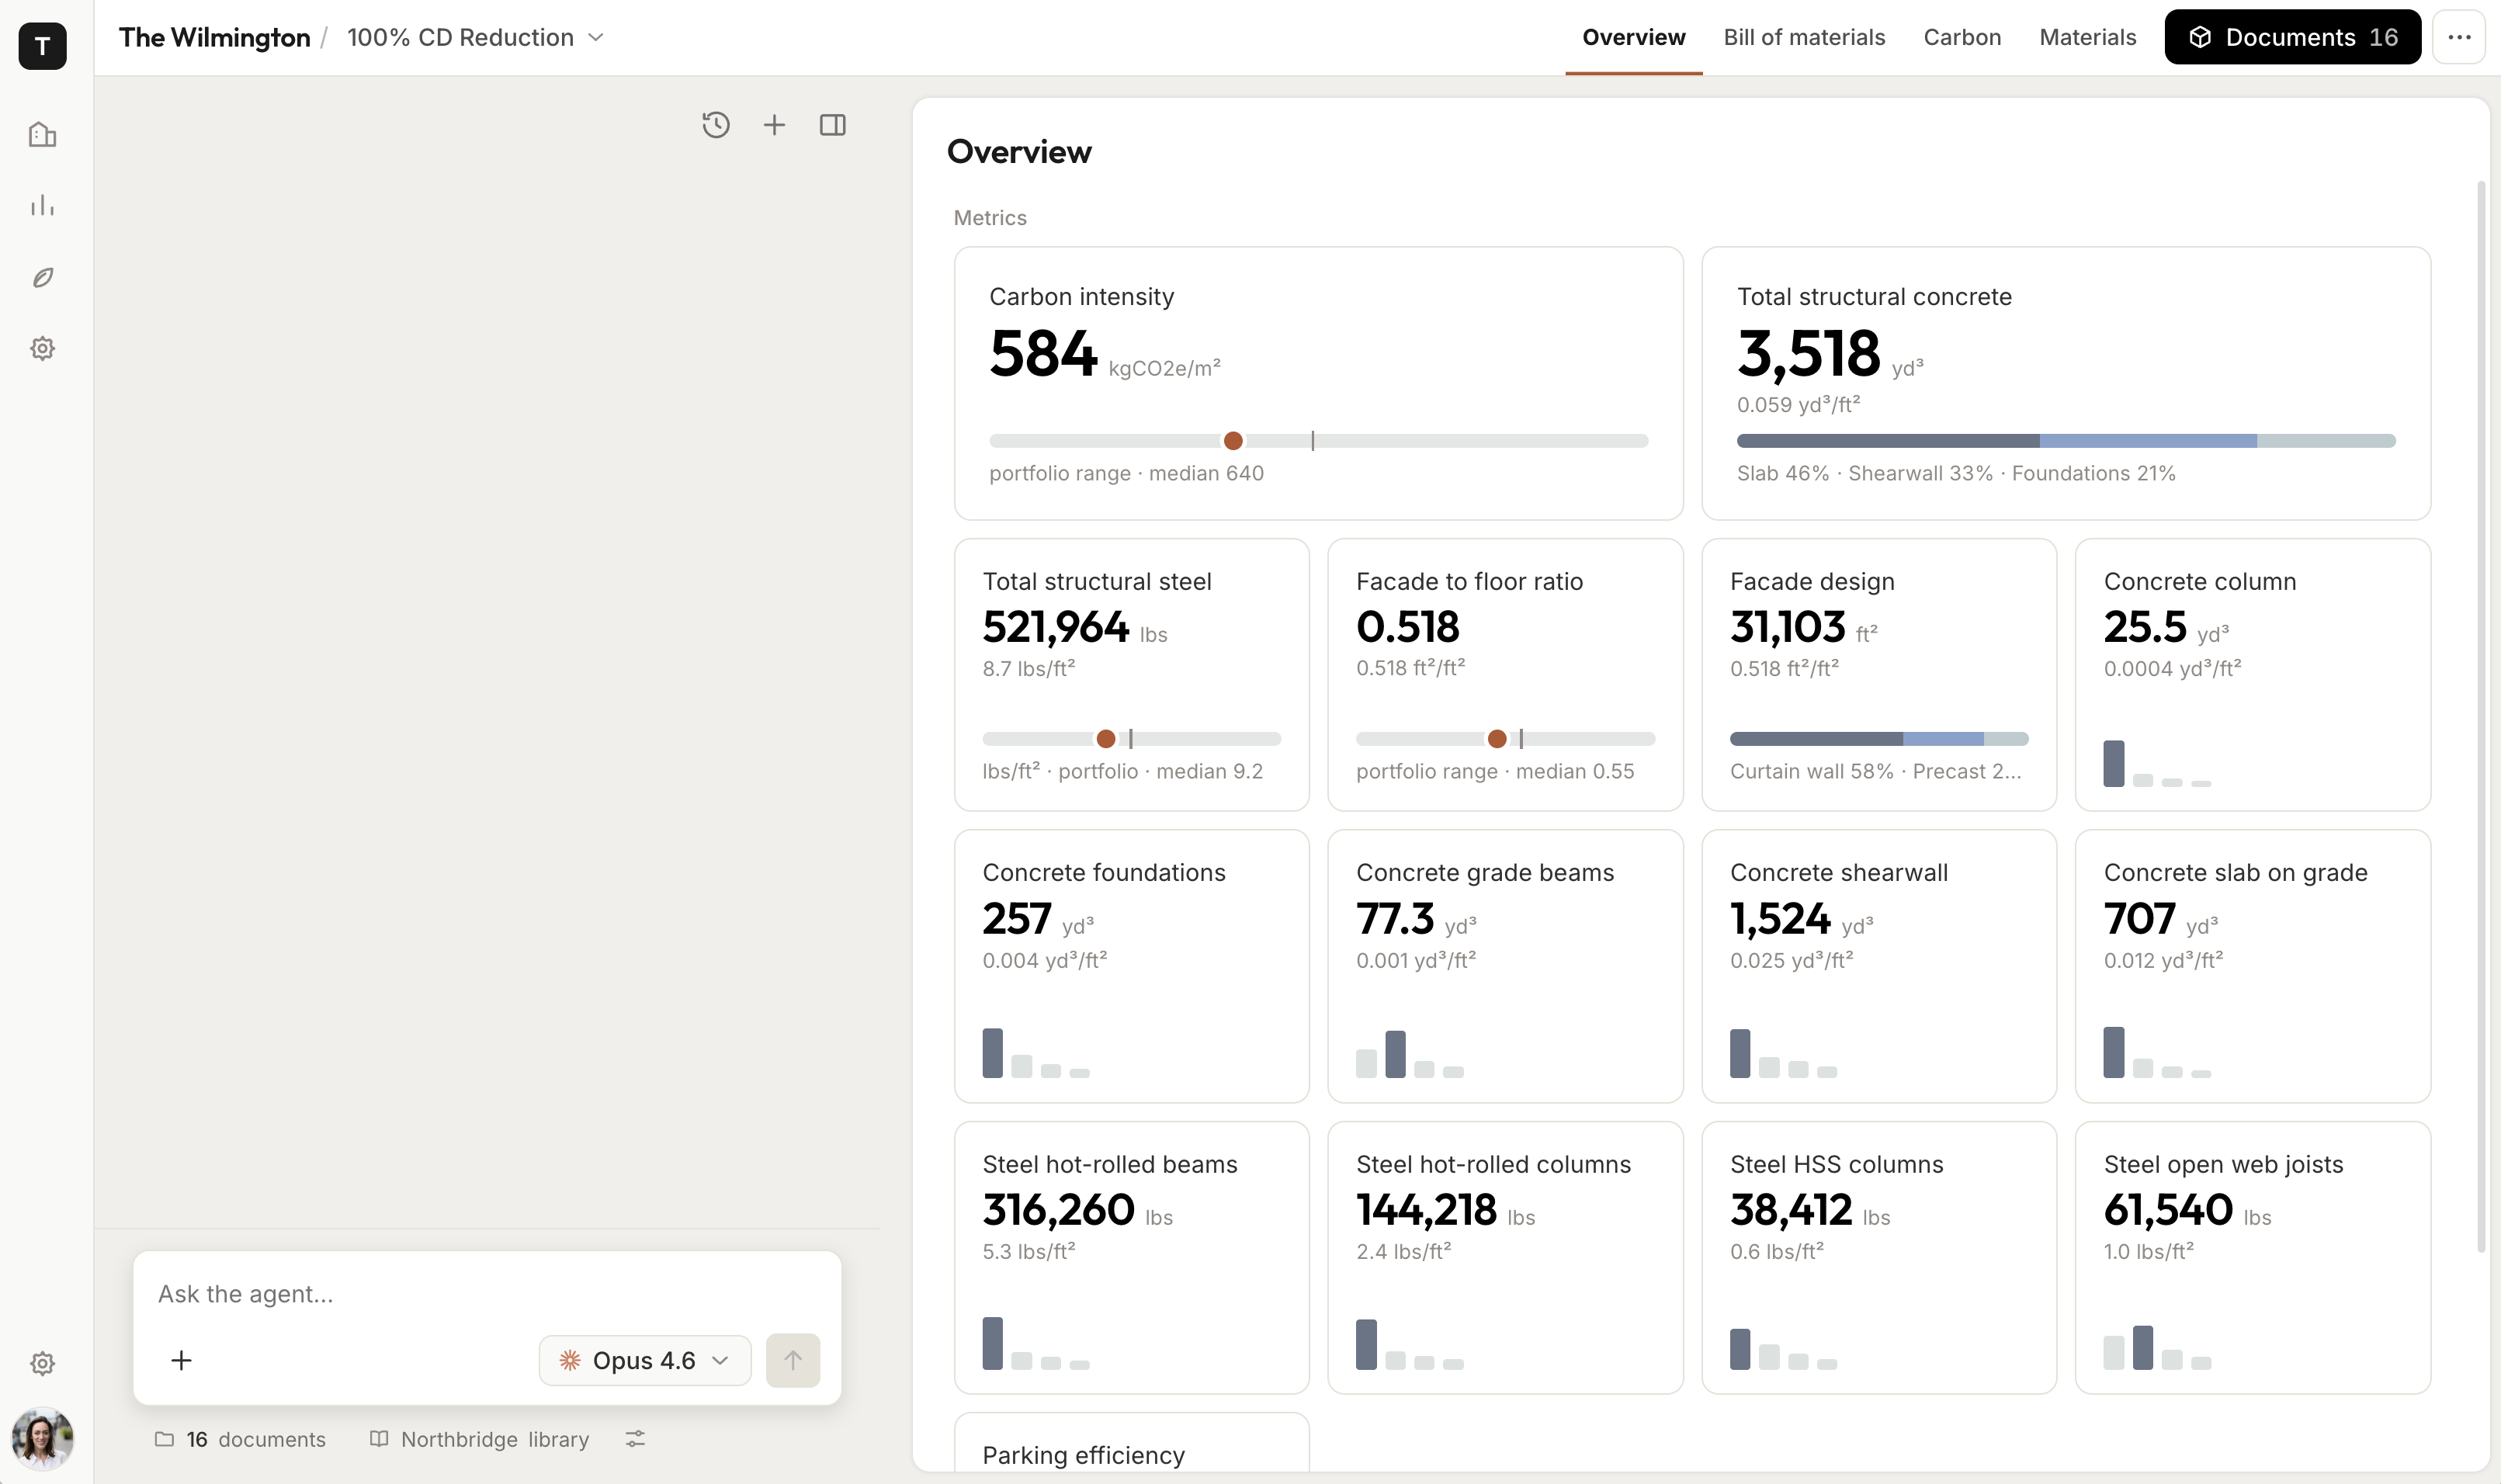Switch to the Bill of materials tab
Viewport: 2501px width, 1484px height.
(x=1804, y=37)
